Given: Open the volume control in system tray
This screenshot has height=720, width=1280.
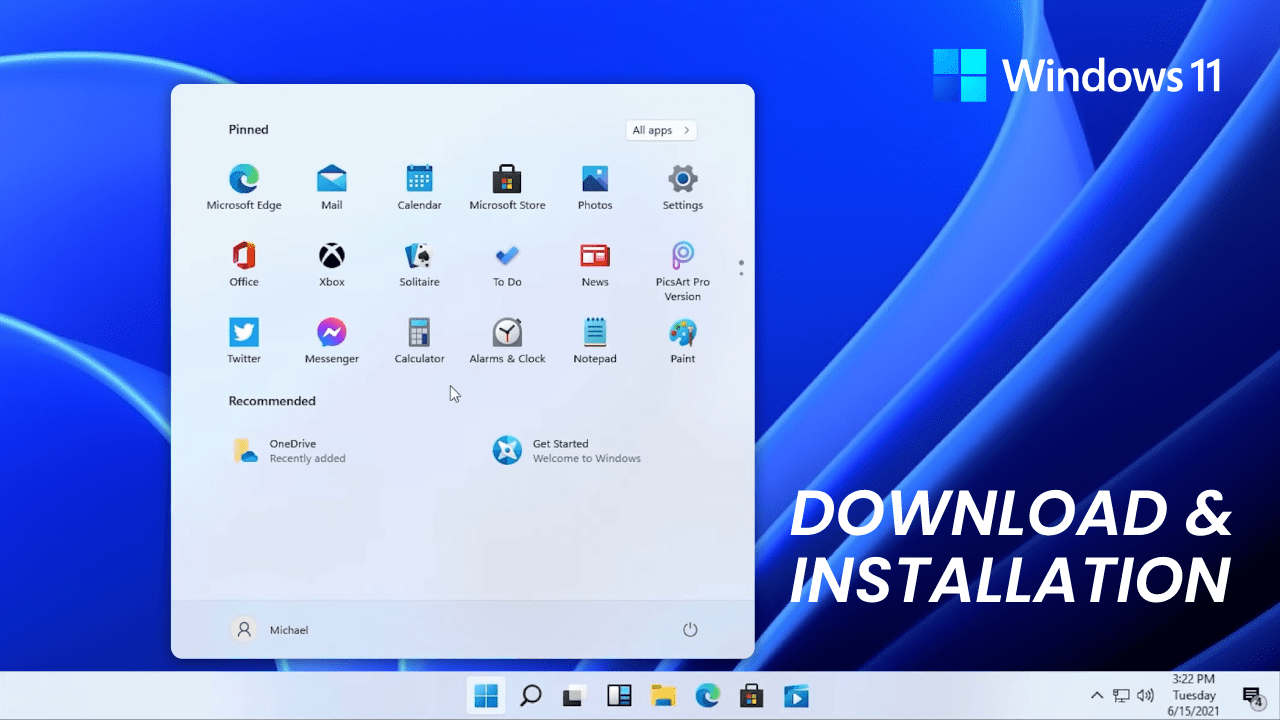Looking at the screenshot, I should (1146, 695).
